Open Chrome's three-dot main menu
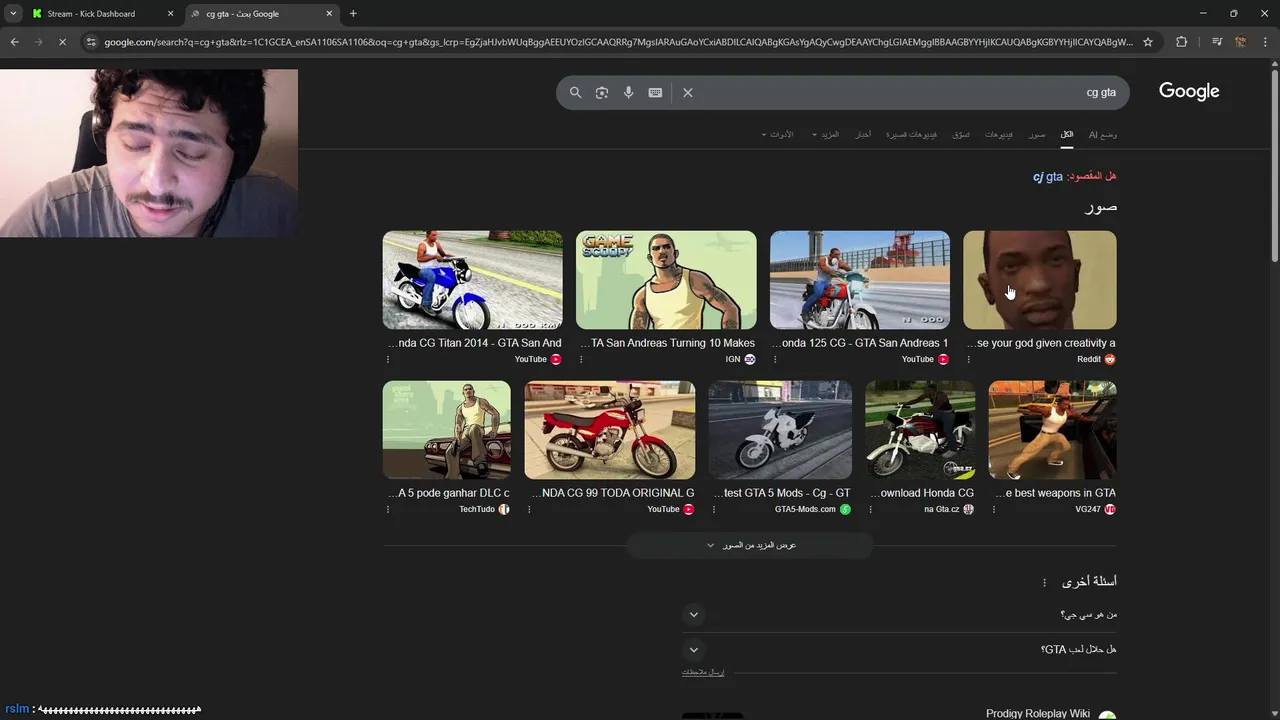The width and height of the screenshot is (1280, 720). [1265, 42]
